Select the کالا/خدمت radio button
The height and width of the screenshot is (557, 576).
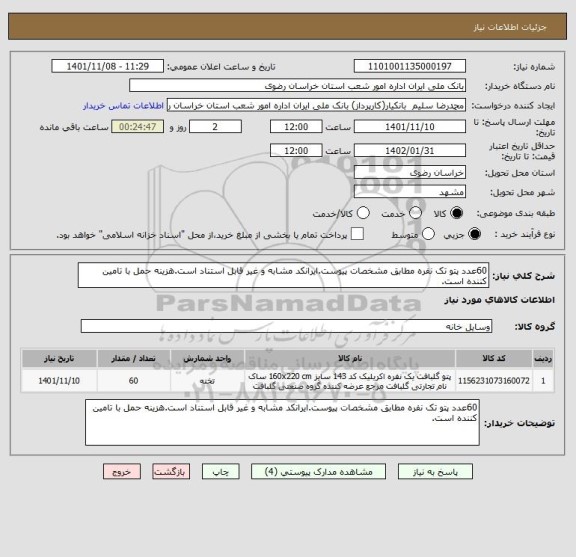click(x=363, y=213)
